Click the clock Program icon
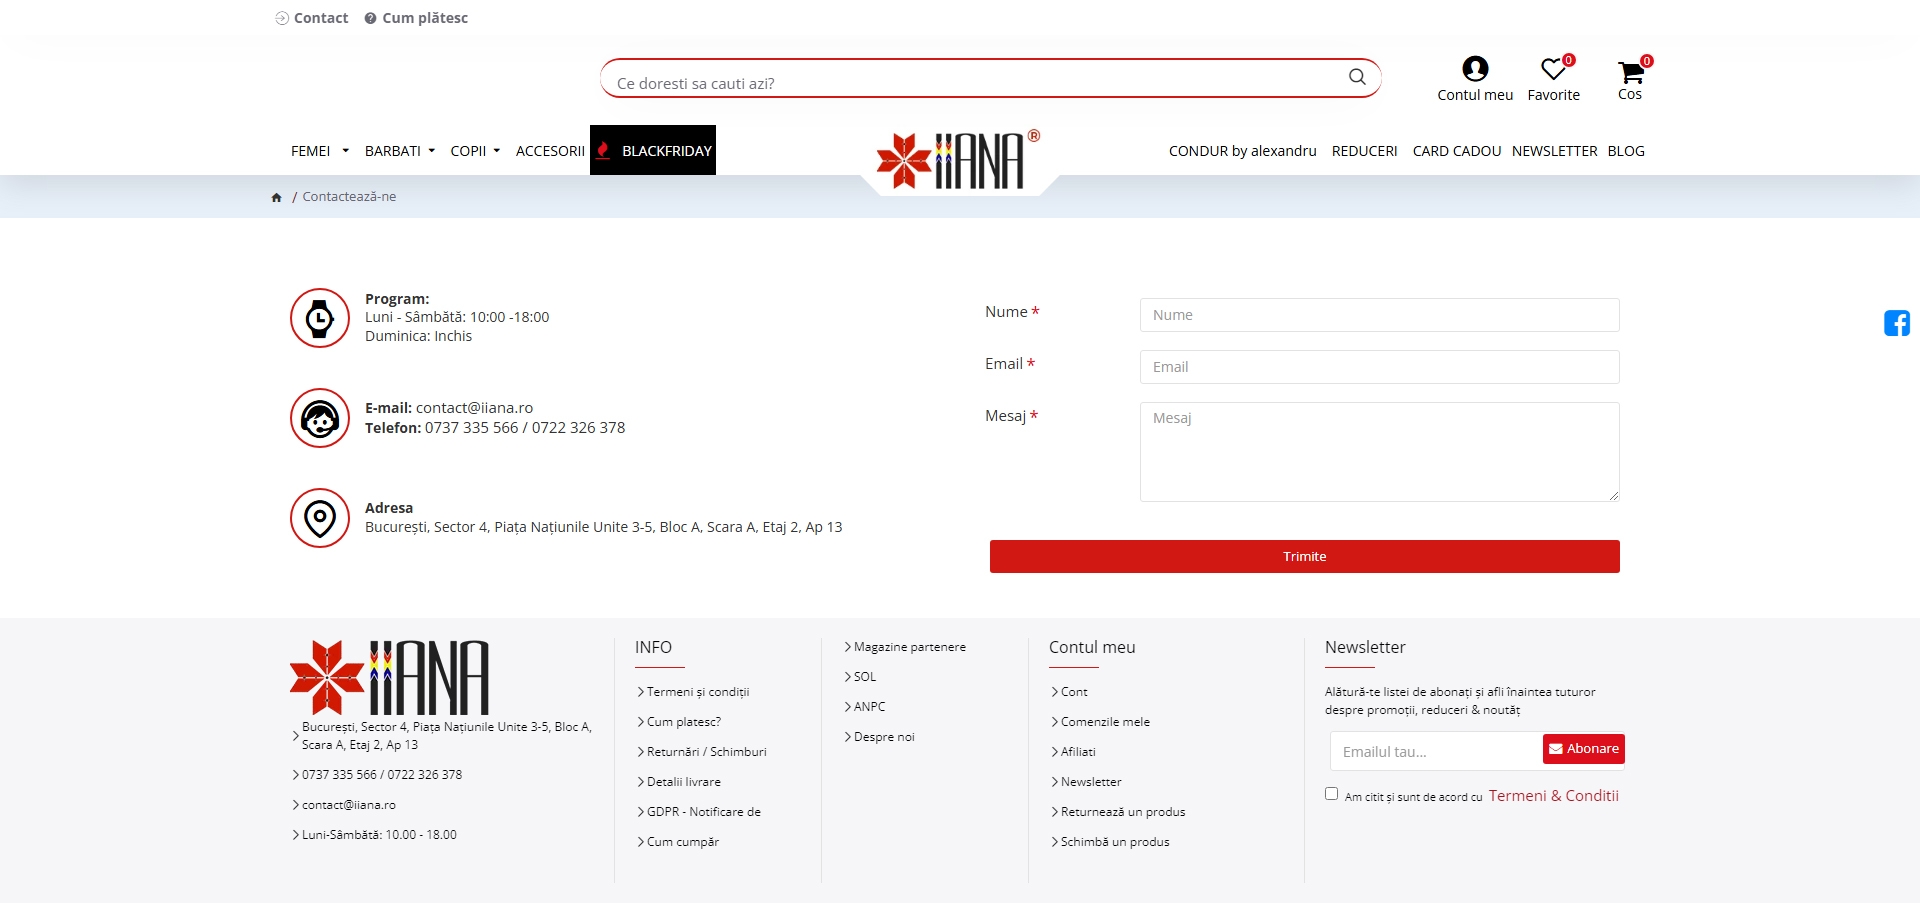 (320, 318)
